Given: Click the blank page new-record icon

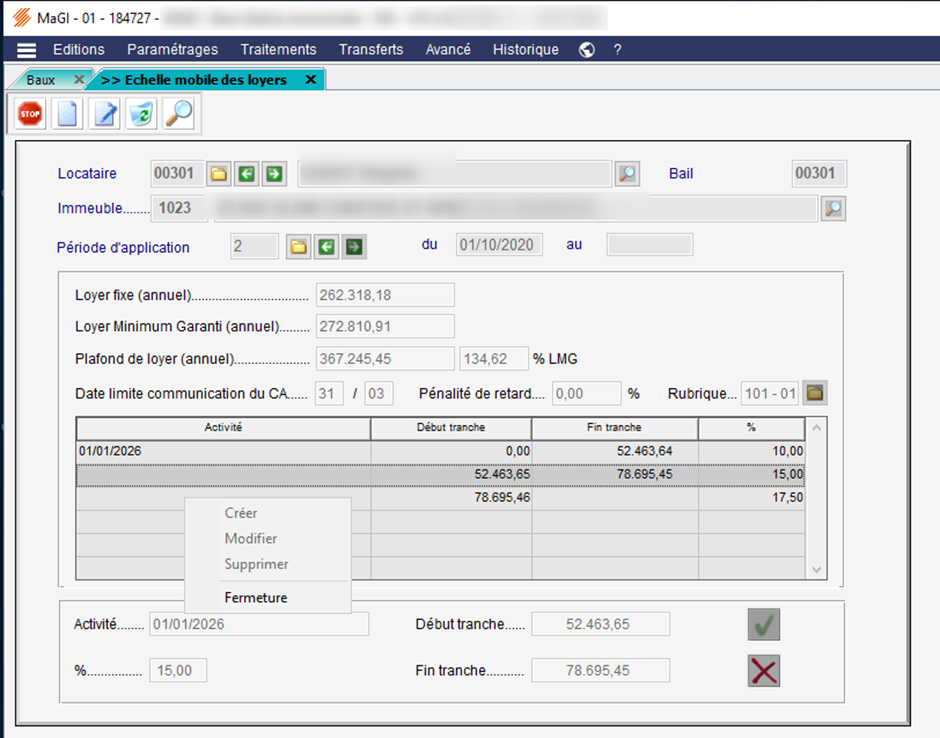Looking at the screenshot, I should coord(67,114).
